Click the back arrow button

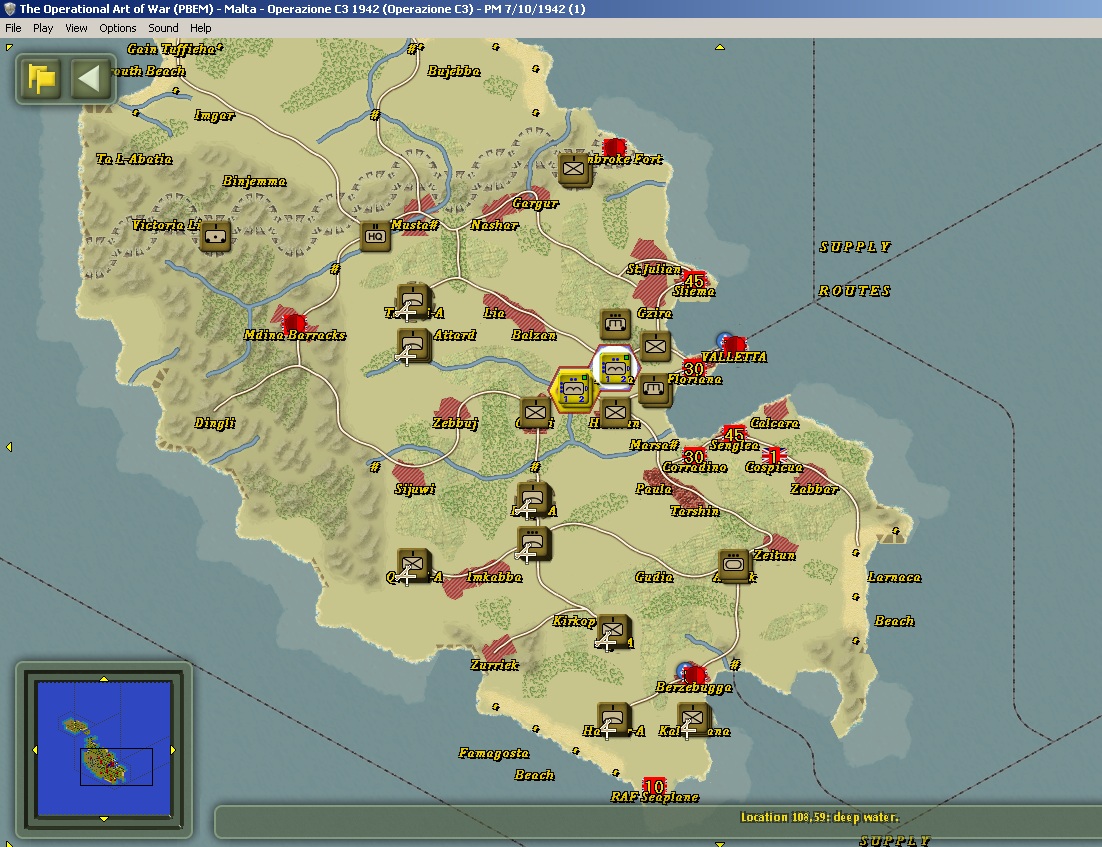(89, 79)
